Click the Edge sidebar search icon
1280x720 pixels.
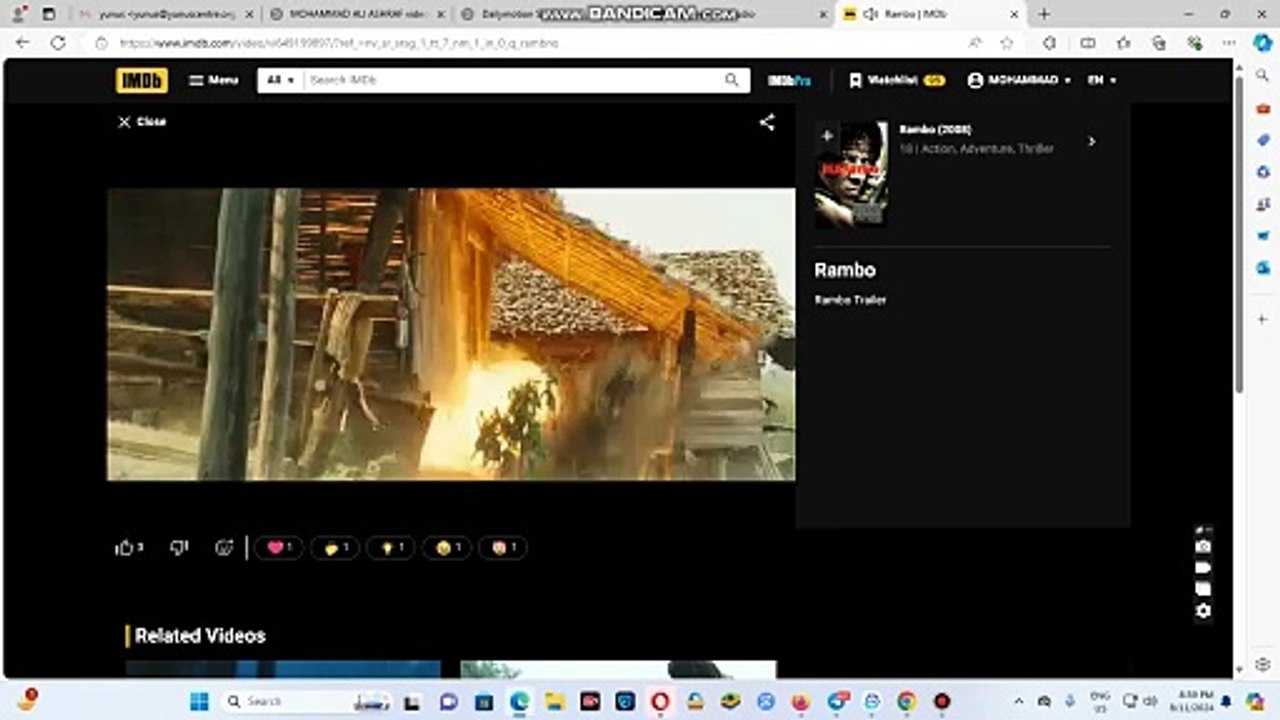1263,76
